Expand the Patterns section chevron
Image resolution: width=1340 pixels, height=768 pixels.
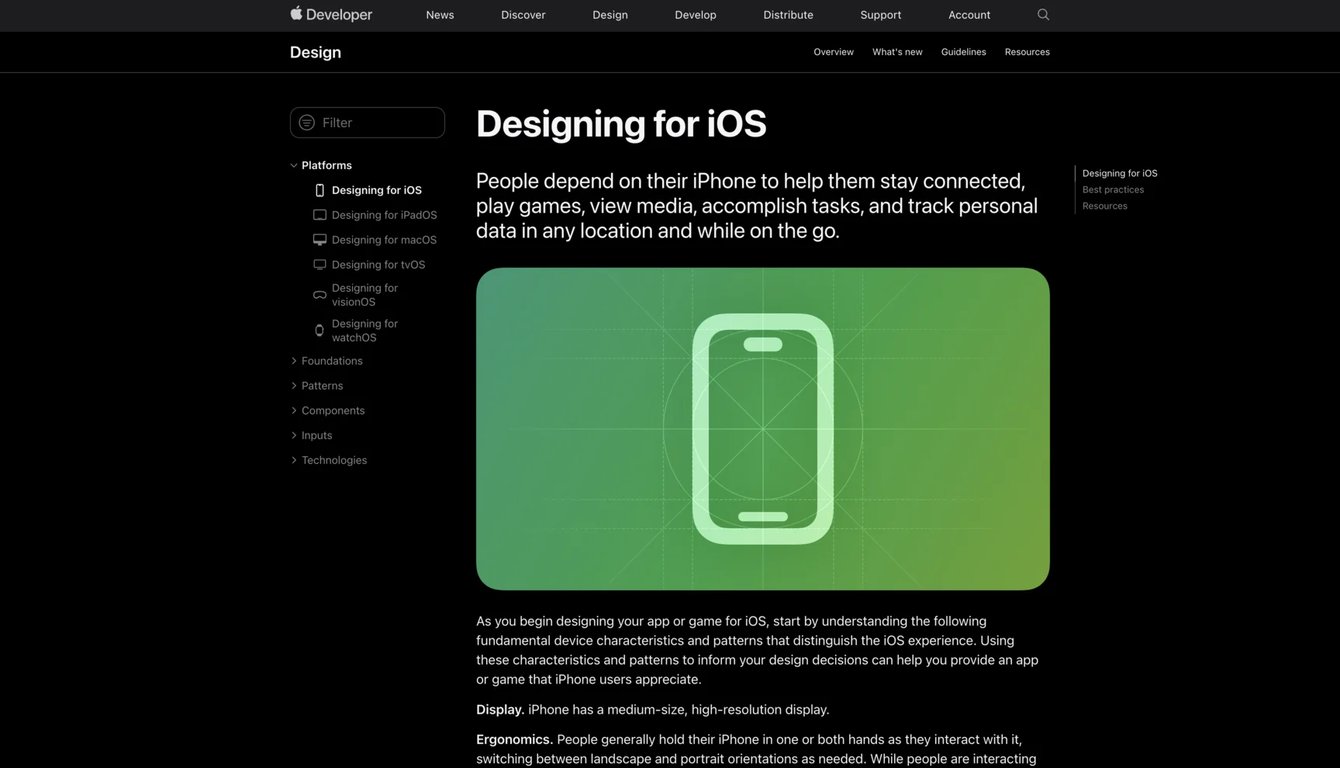click(294, 386)
